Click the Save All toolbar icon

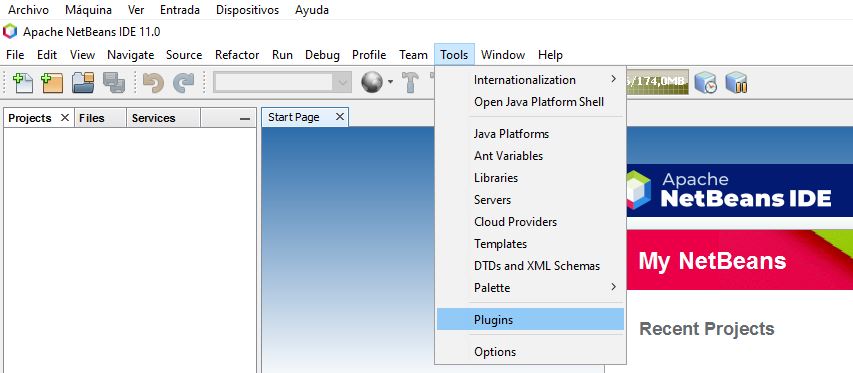point(114,83)
